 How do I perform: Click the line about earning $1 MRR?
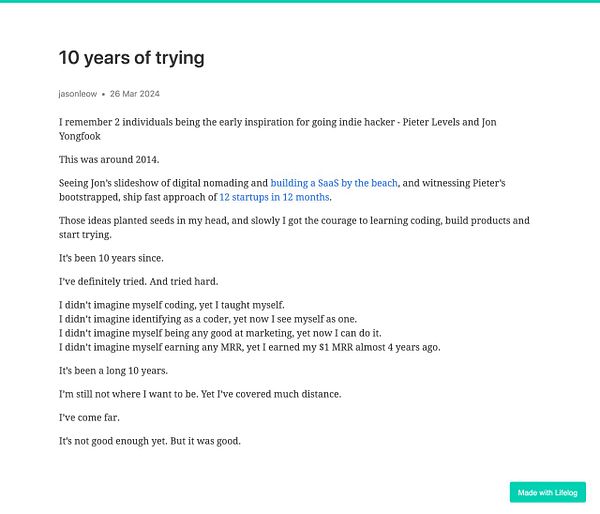[x=249, y=348]
